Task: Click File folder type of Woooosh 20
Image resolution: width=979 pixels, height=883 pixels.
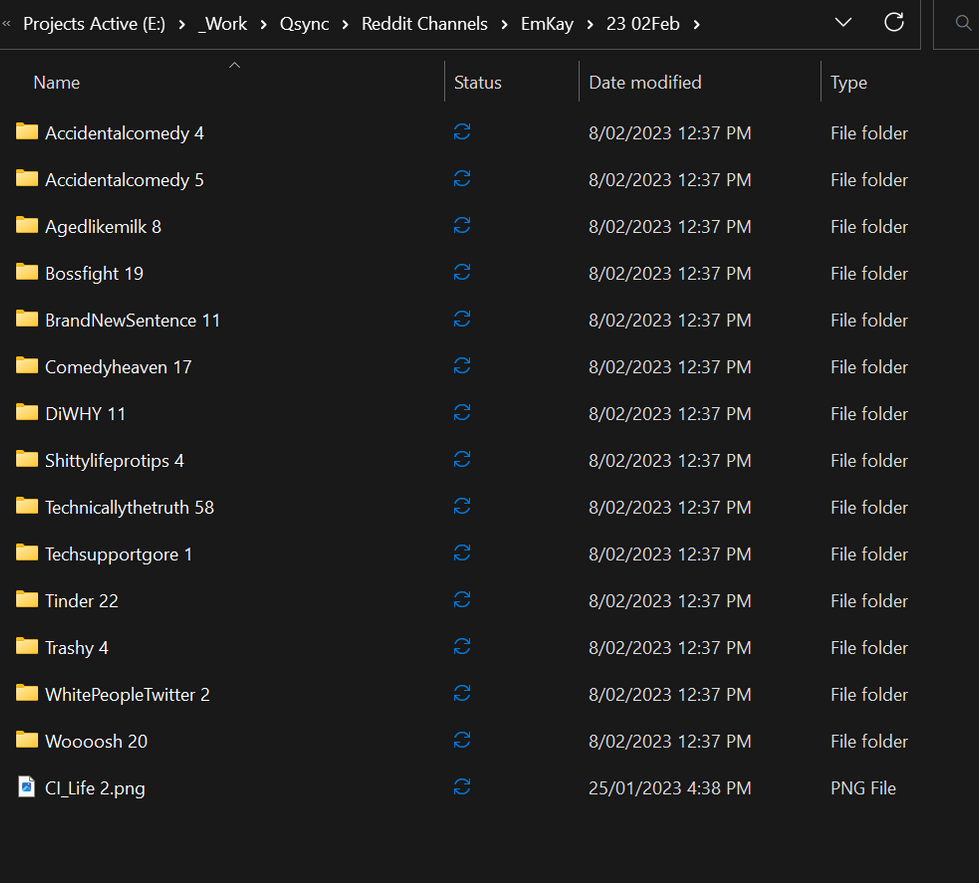Action: pyautogui.click(x=869, y=742)
